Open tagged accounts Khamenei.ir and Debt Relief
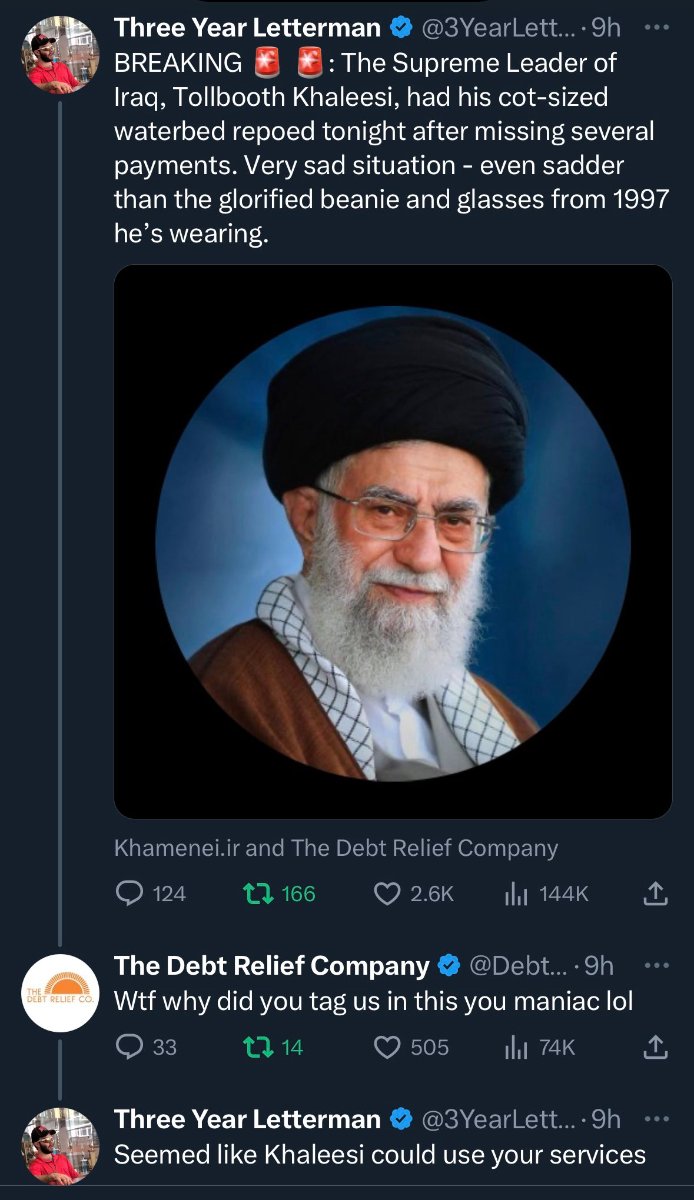694x1200 pixels. point(336,848)
